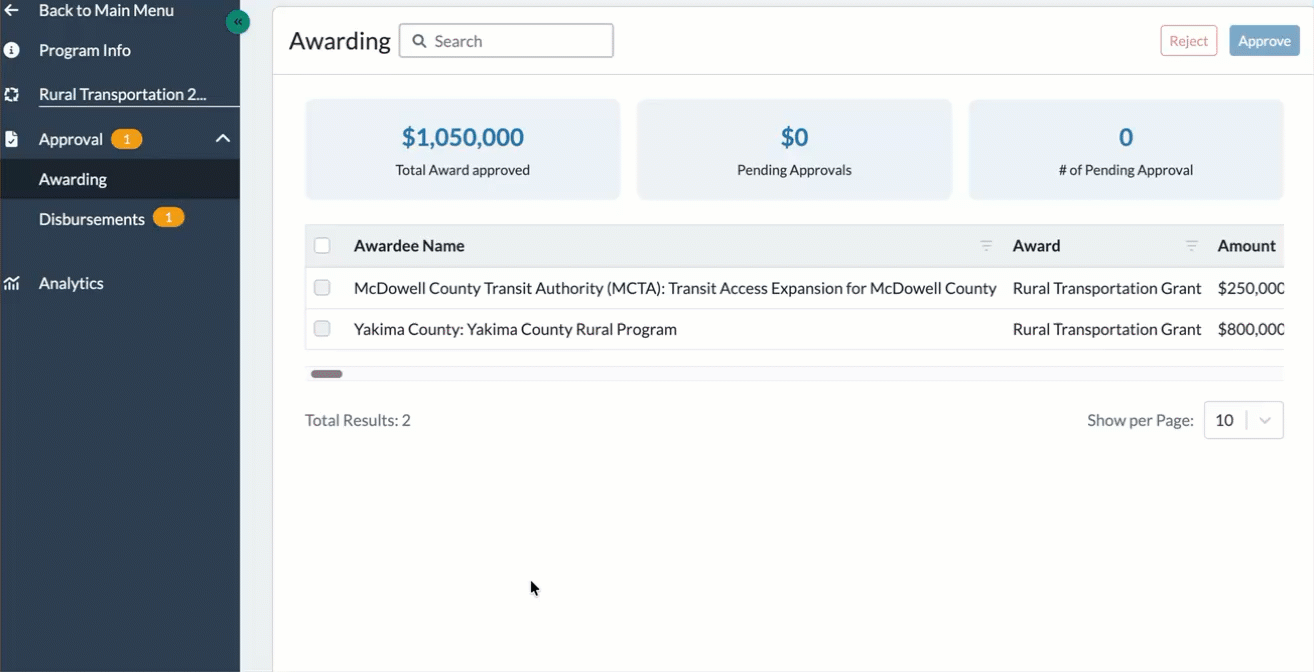This screenshot has width=1314, height=672.
Task: Click the Approval document icon
Action: 12,139
